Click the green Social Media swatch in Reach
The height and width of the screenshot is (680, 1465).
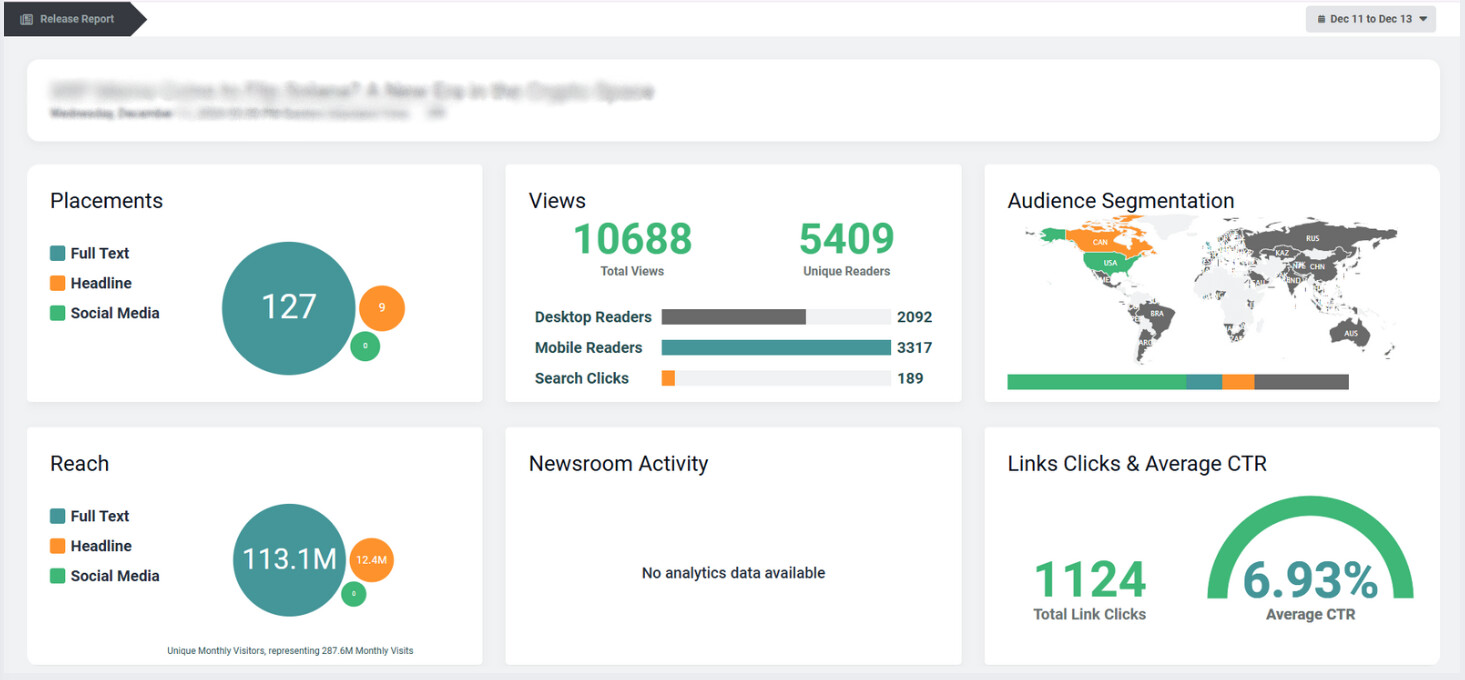coord(58,576)
